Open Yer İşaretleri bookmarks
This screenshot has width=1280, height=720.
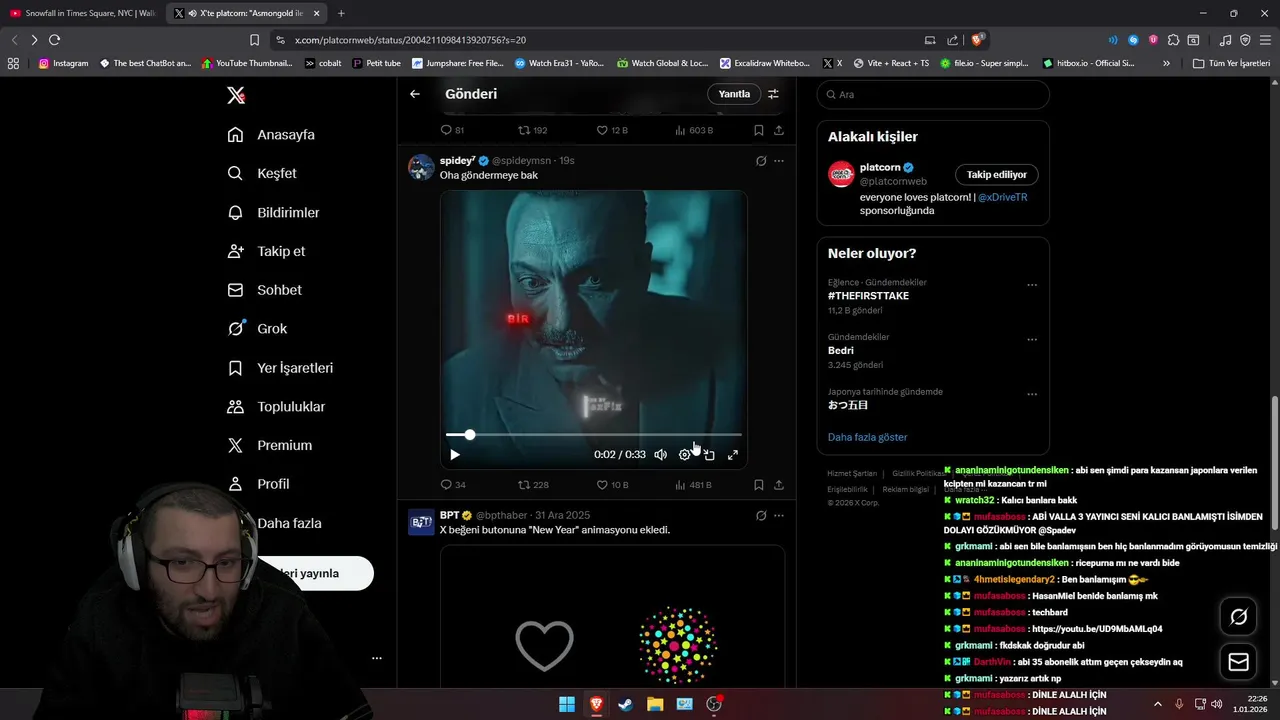[280, 368]
